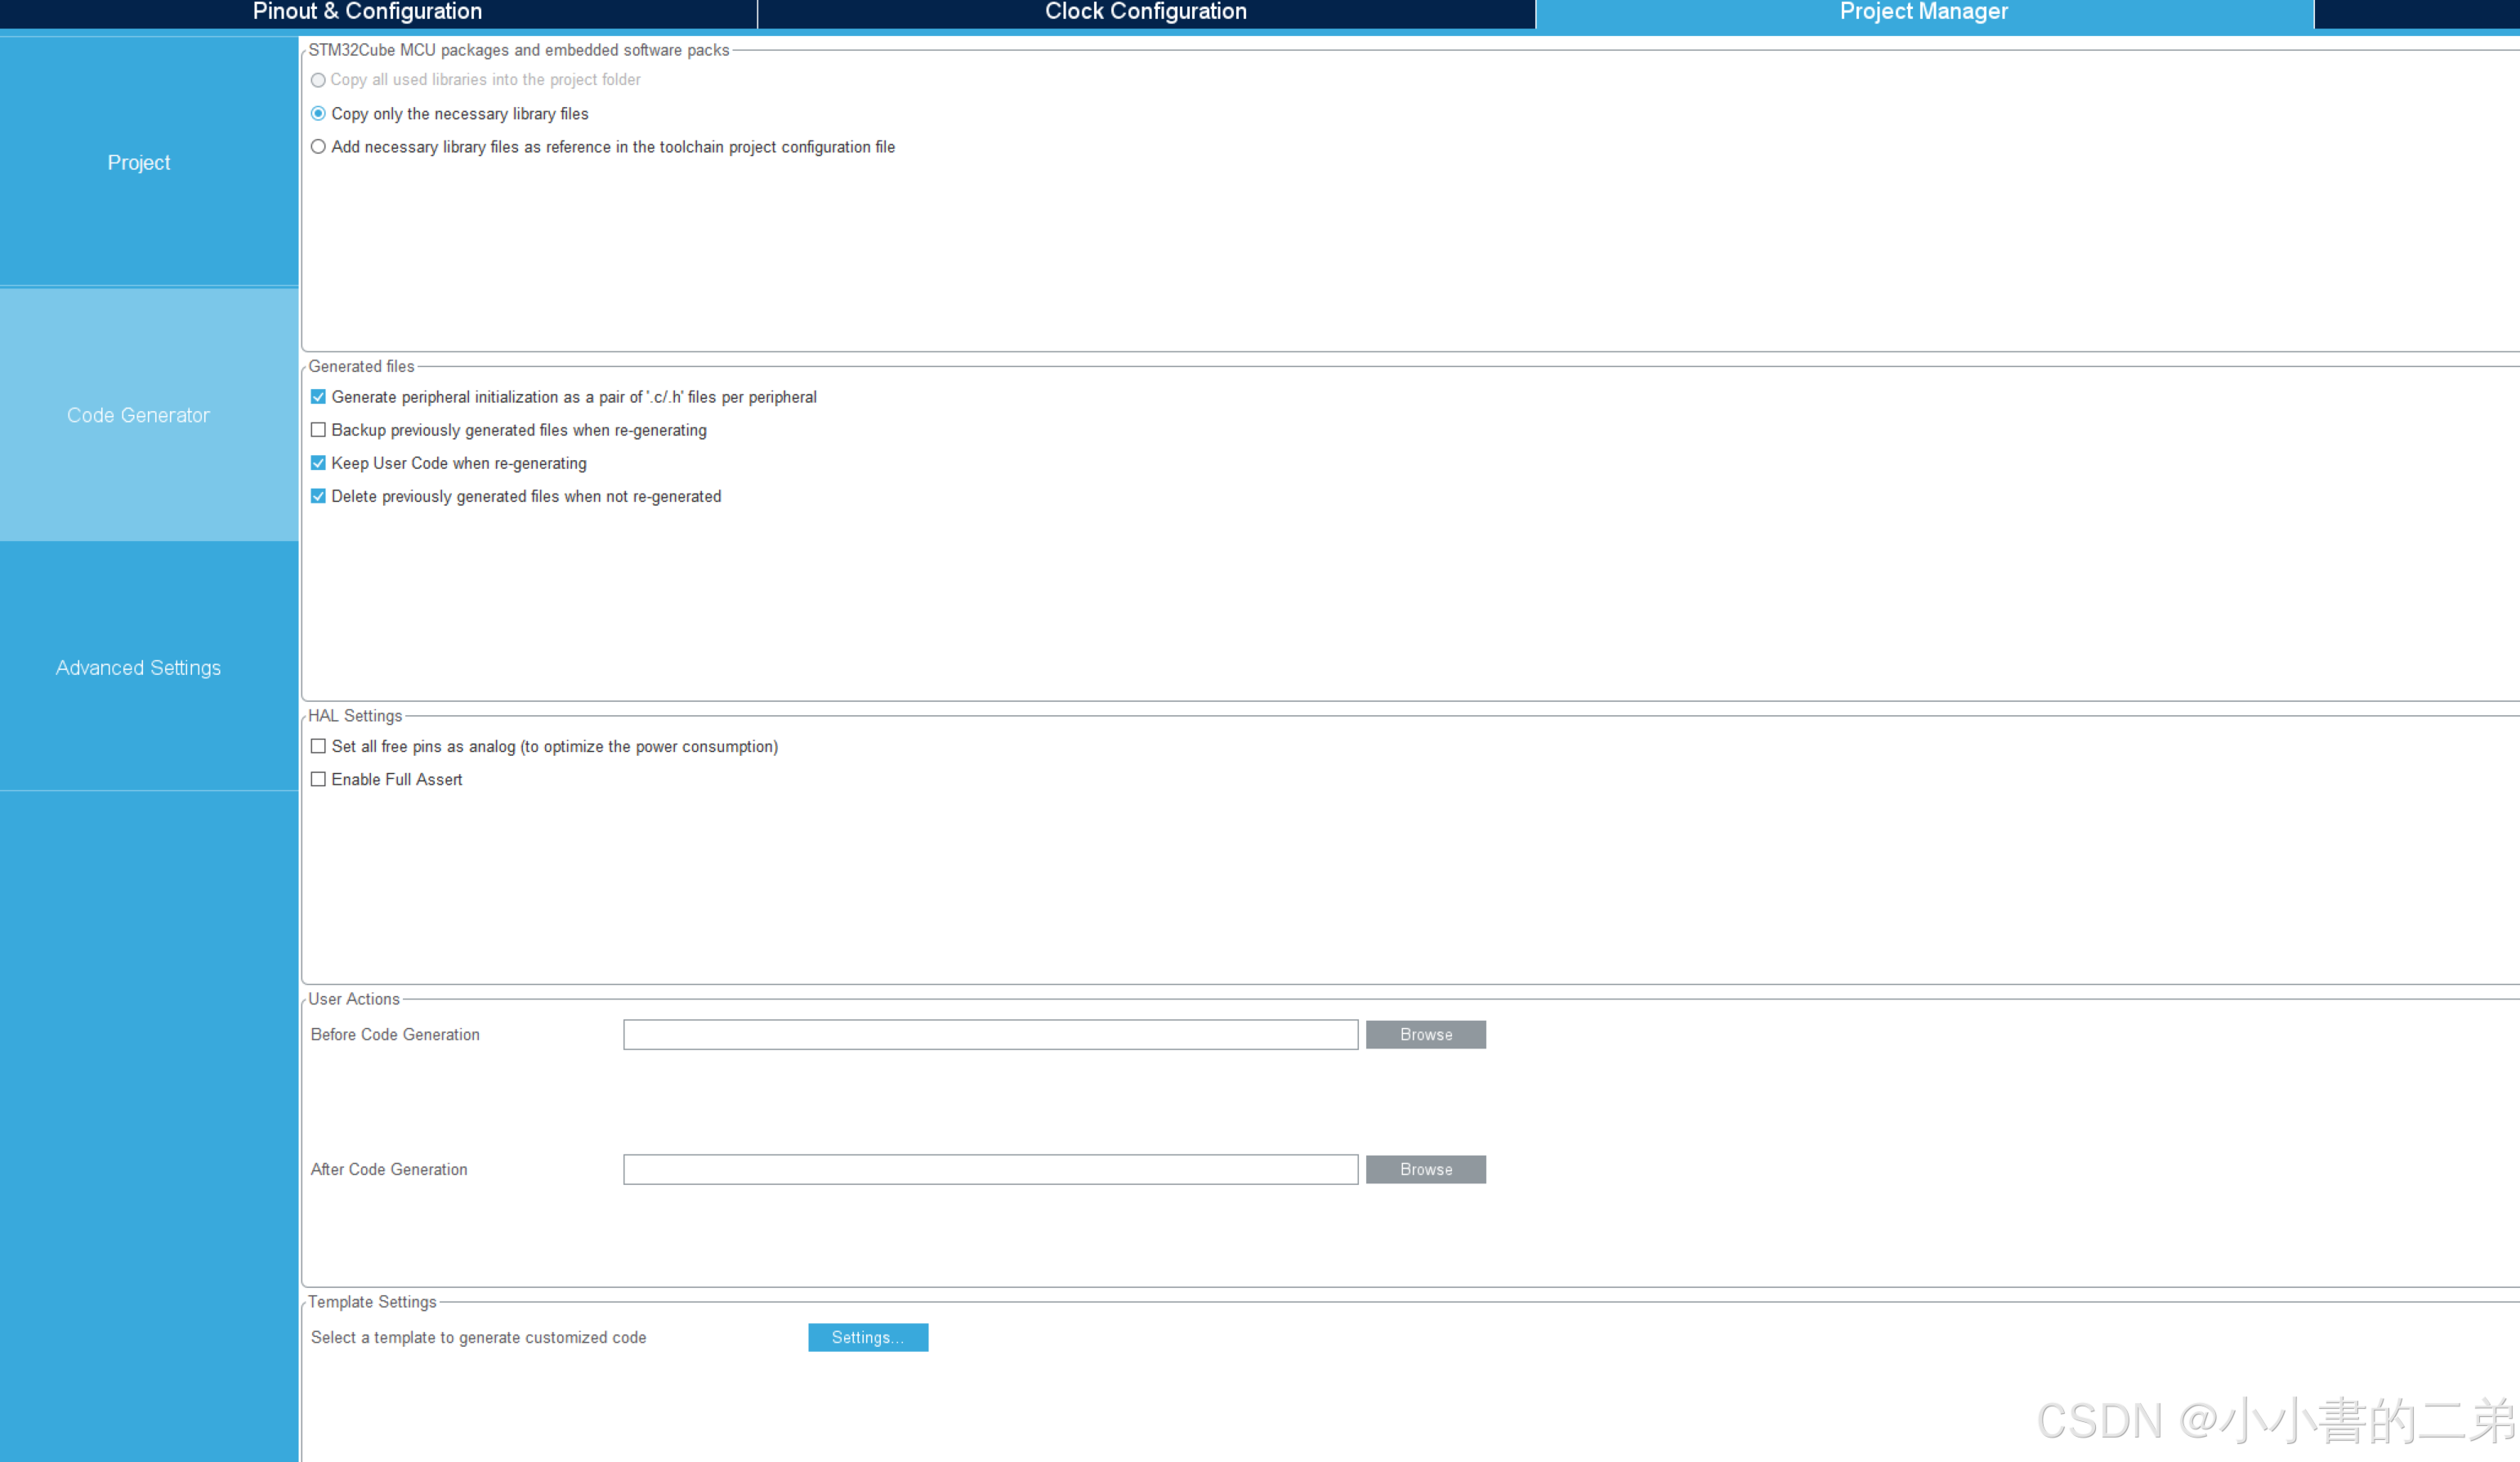Select the Project Manager tab

[1923, 12]
